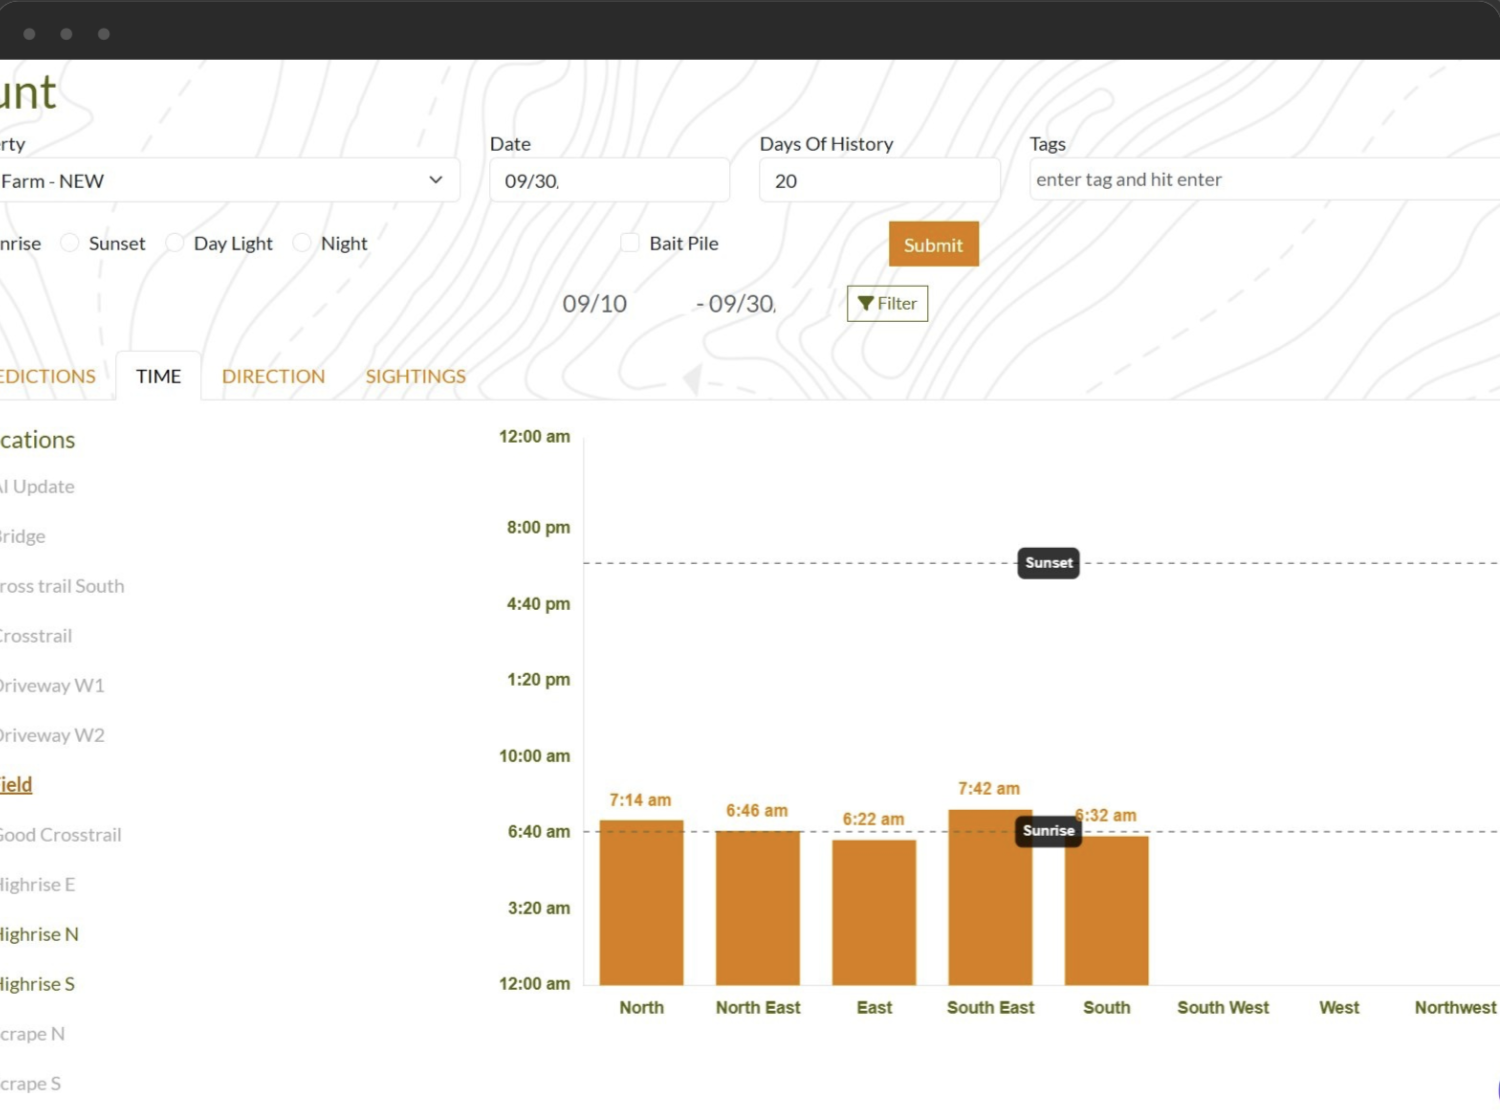
Task: Select Highrise S location
Action: [x=37, y=984]
